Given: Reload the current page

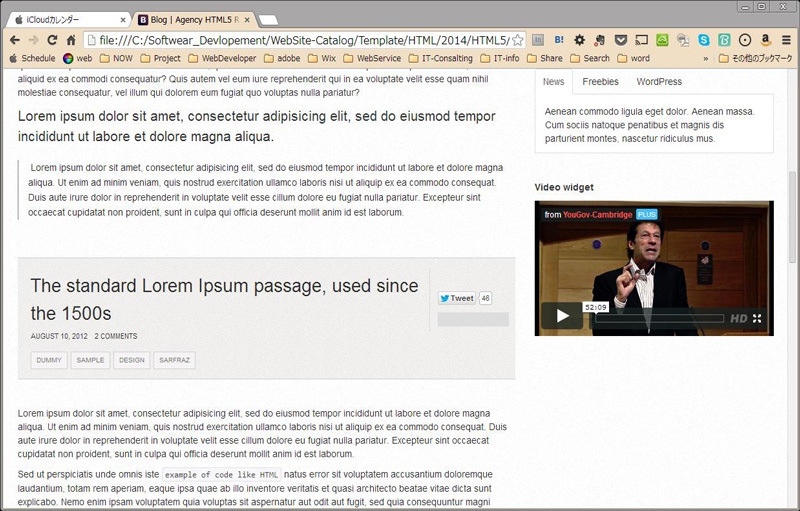Looking at the screenshot, I should tap(52, 40).
